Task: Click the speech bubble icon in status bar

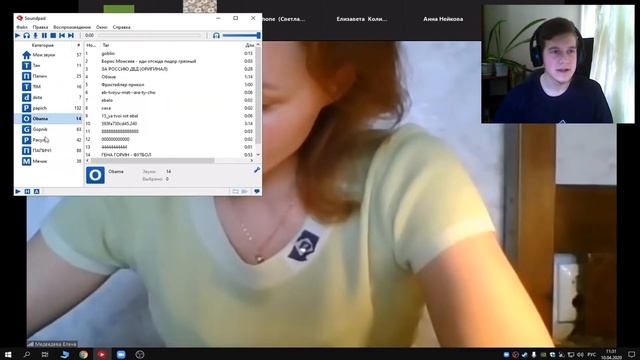Action: coord(257,191)
